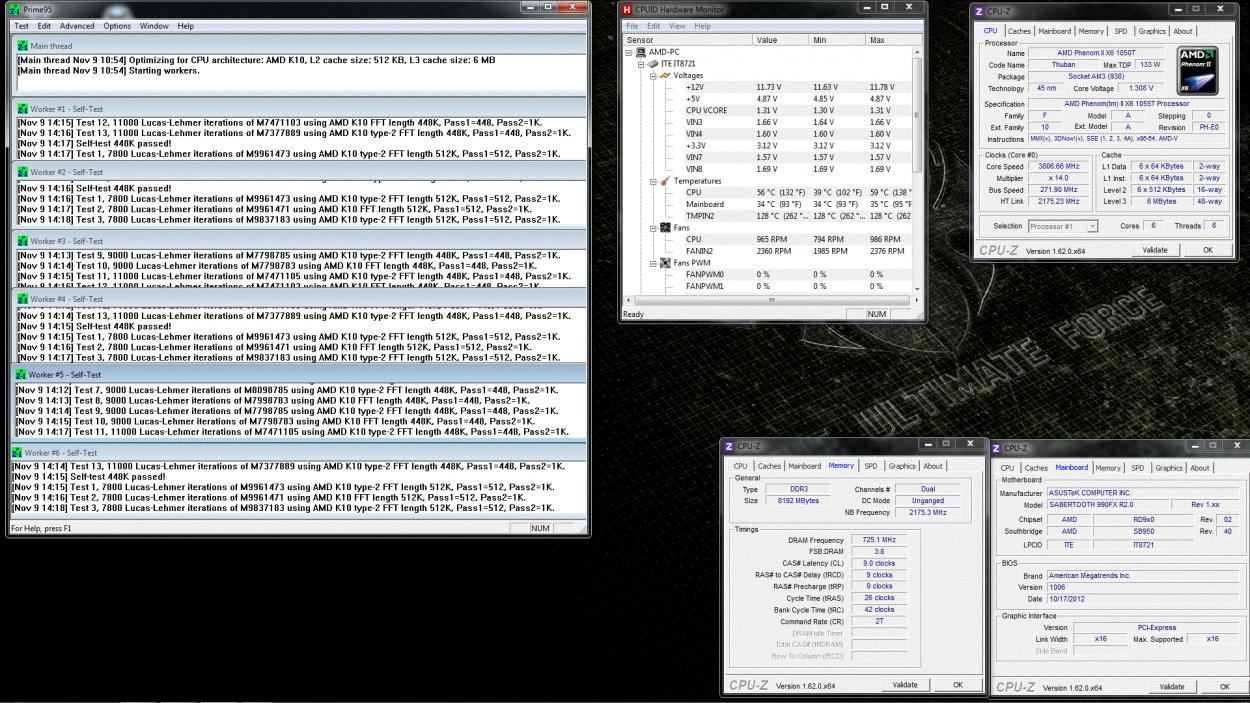Click Validate in the CPU-Z Memory window

pyautogui.click(x=905, y=685)
